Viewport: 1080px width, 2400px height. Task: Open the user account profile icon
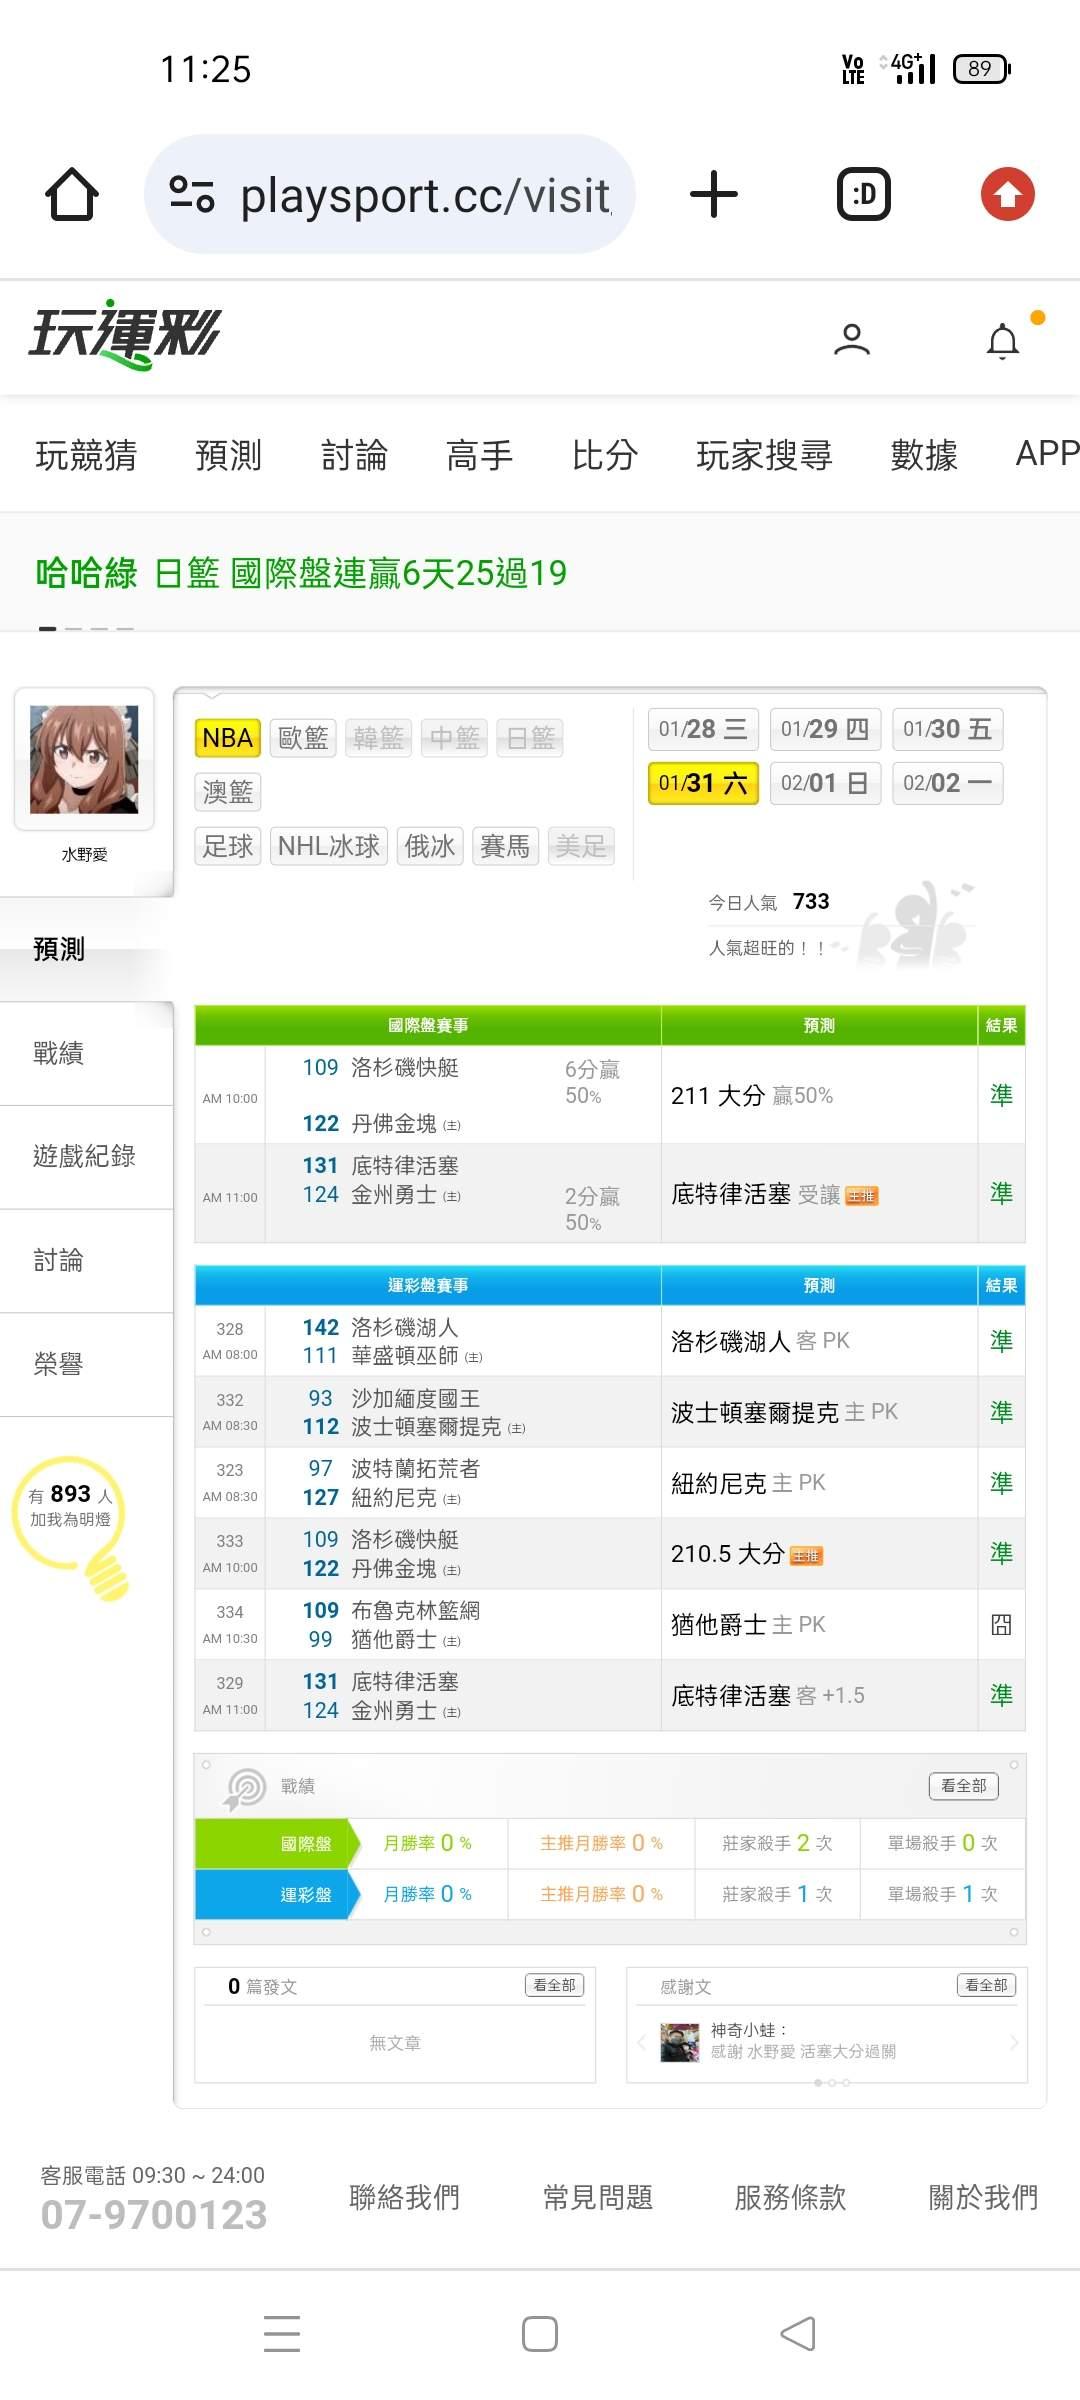851,340
